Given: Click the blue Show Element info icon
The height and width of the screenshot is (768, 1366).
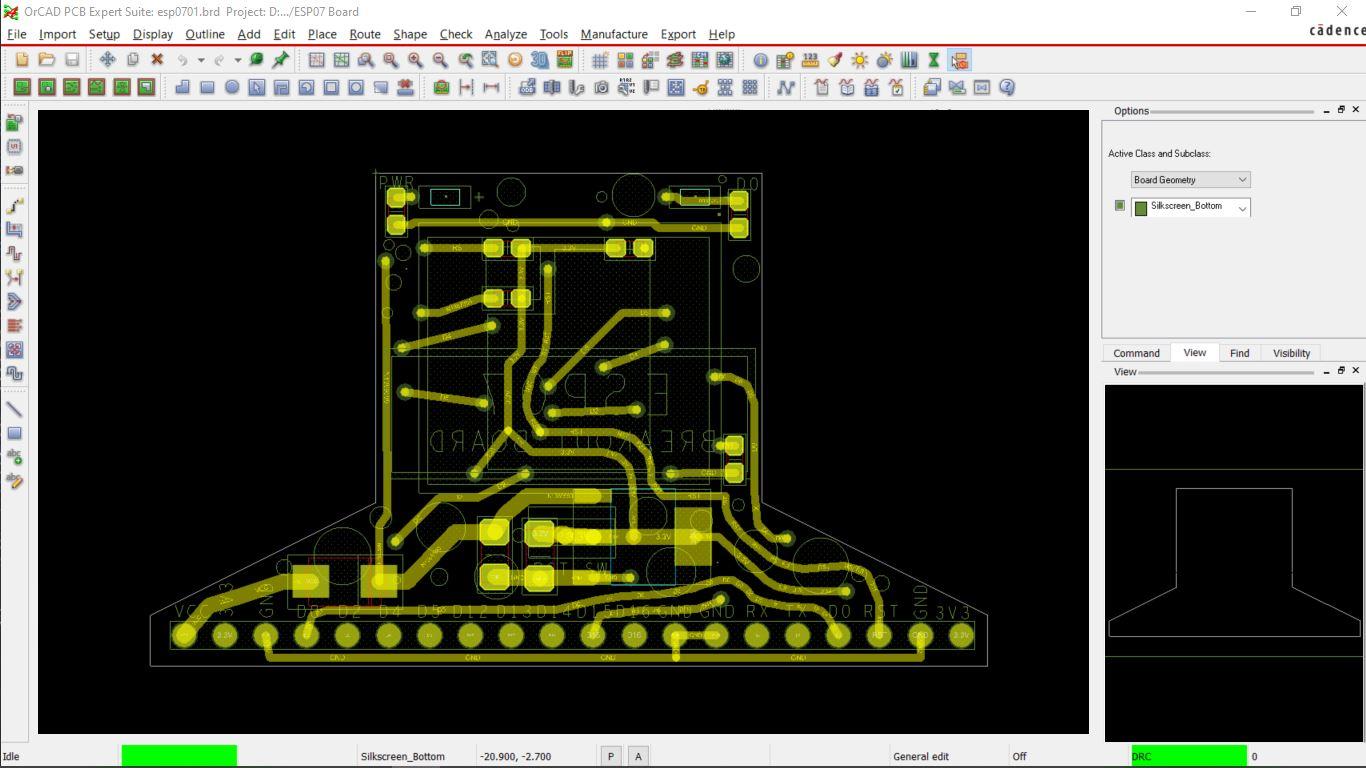Looking at the screenshot, I should (761, 60).
